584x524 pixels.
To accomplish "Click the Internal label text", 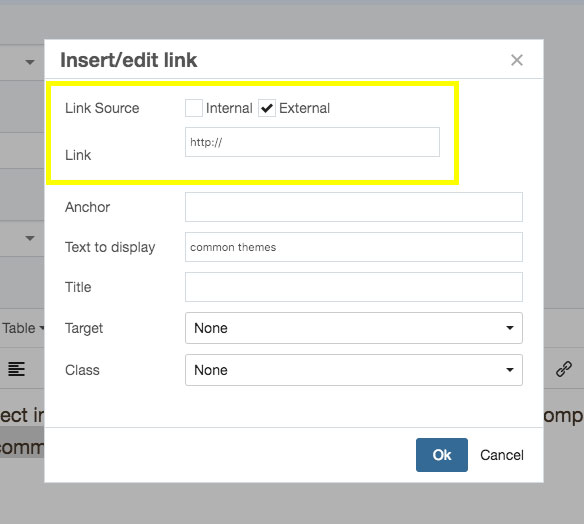I will point(229,108).
